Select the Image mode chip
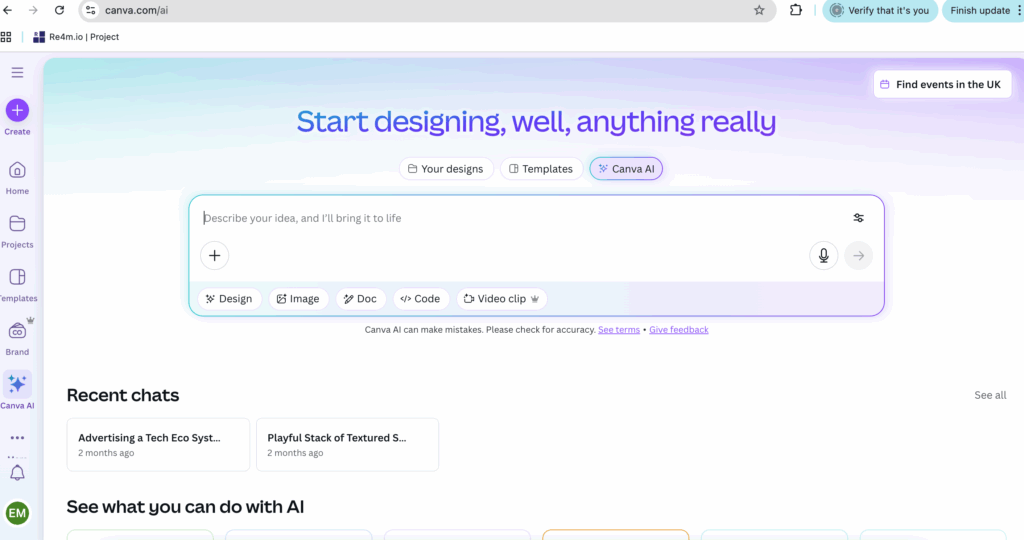Screen dimensions: 1024x540 click(298, 299)
